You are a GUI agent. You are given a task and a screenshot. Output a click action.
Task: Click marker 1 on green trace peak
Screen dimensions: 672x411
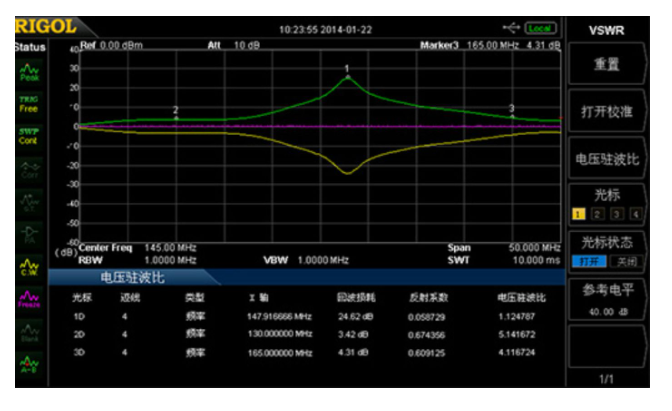click(x=348, y=77)
